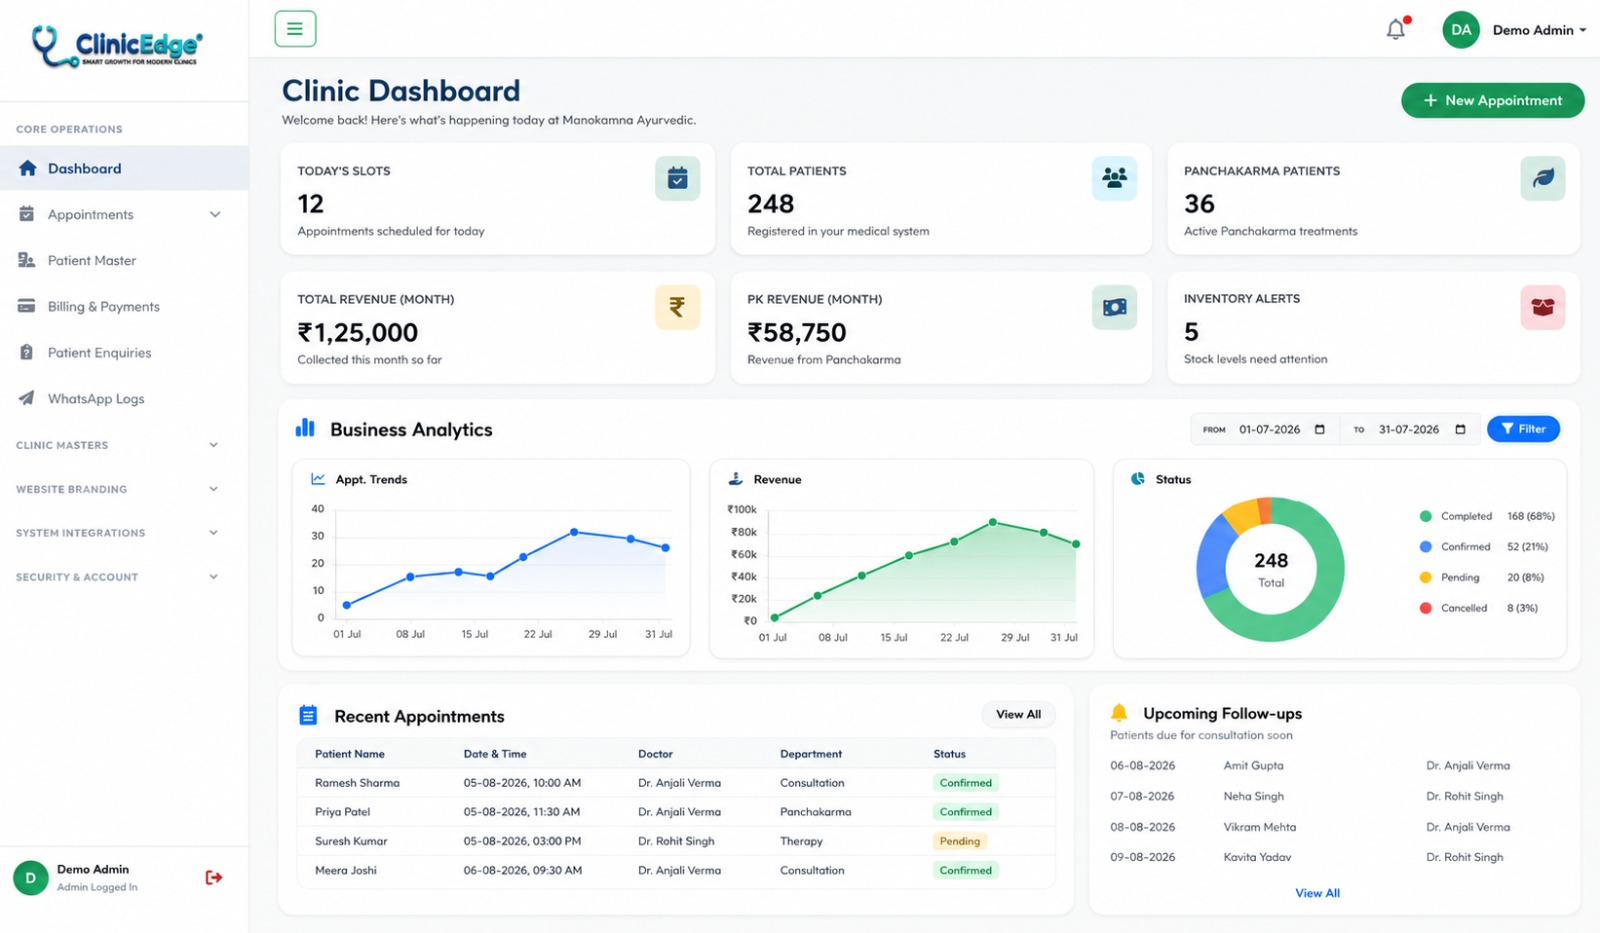Expand the Appointments submenu chevron
The width and height of the screenshot is (1600, 933).
point(215,214)
